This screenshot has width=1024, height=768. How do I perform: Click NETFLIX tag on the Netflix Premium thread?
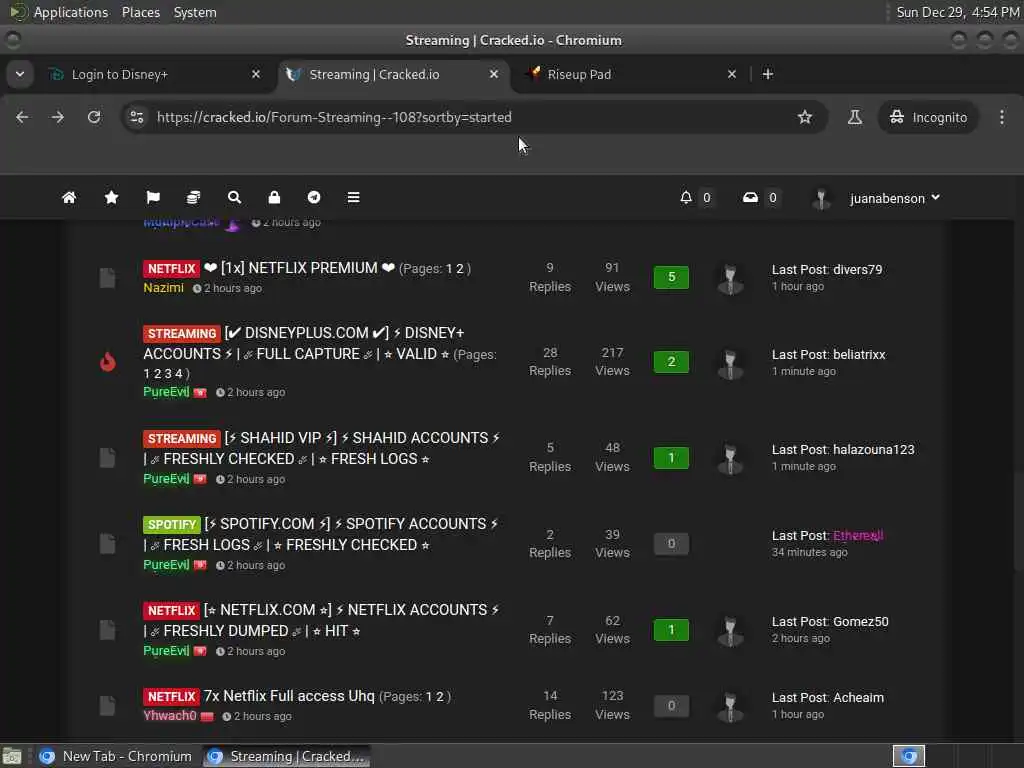tap(171, 268)
